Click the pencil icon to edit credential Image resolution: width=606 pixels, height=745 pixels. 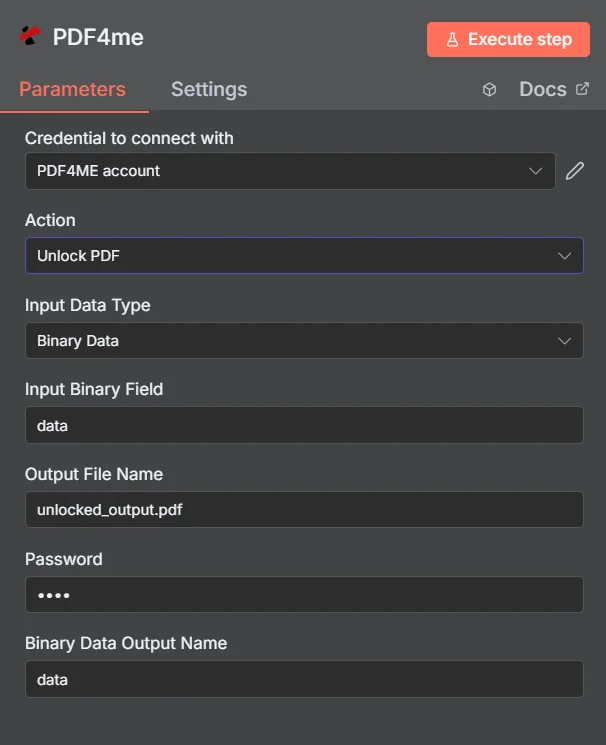[x=575, y=171]
